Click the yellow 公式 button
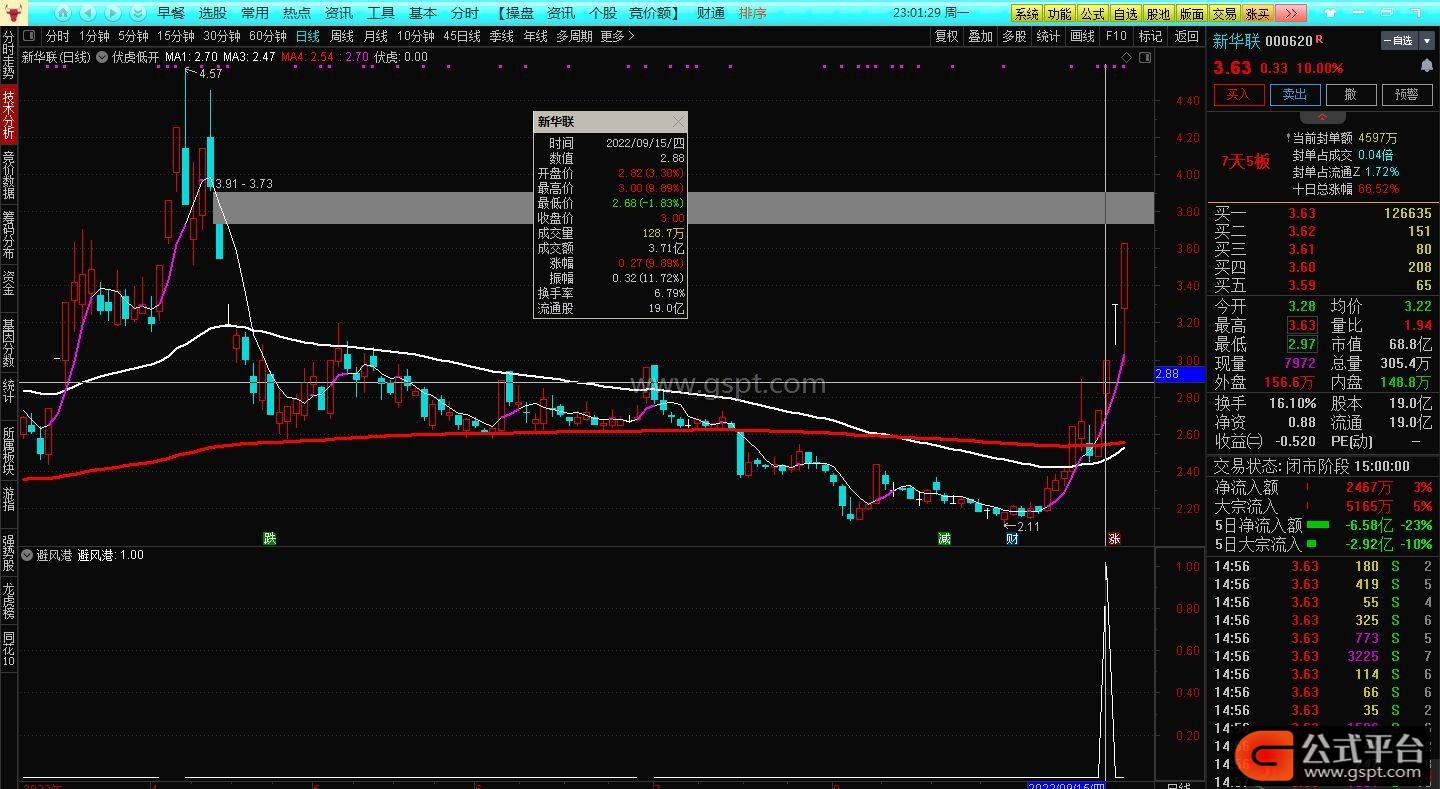This screenshot has width=1440, height=789. [1092, 14]
